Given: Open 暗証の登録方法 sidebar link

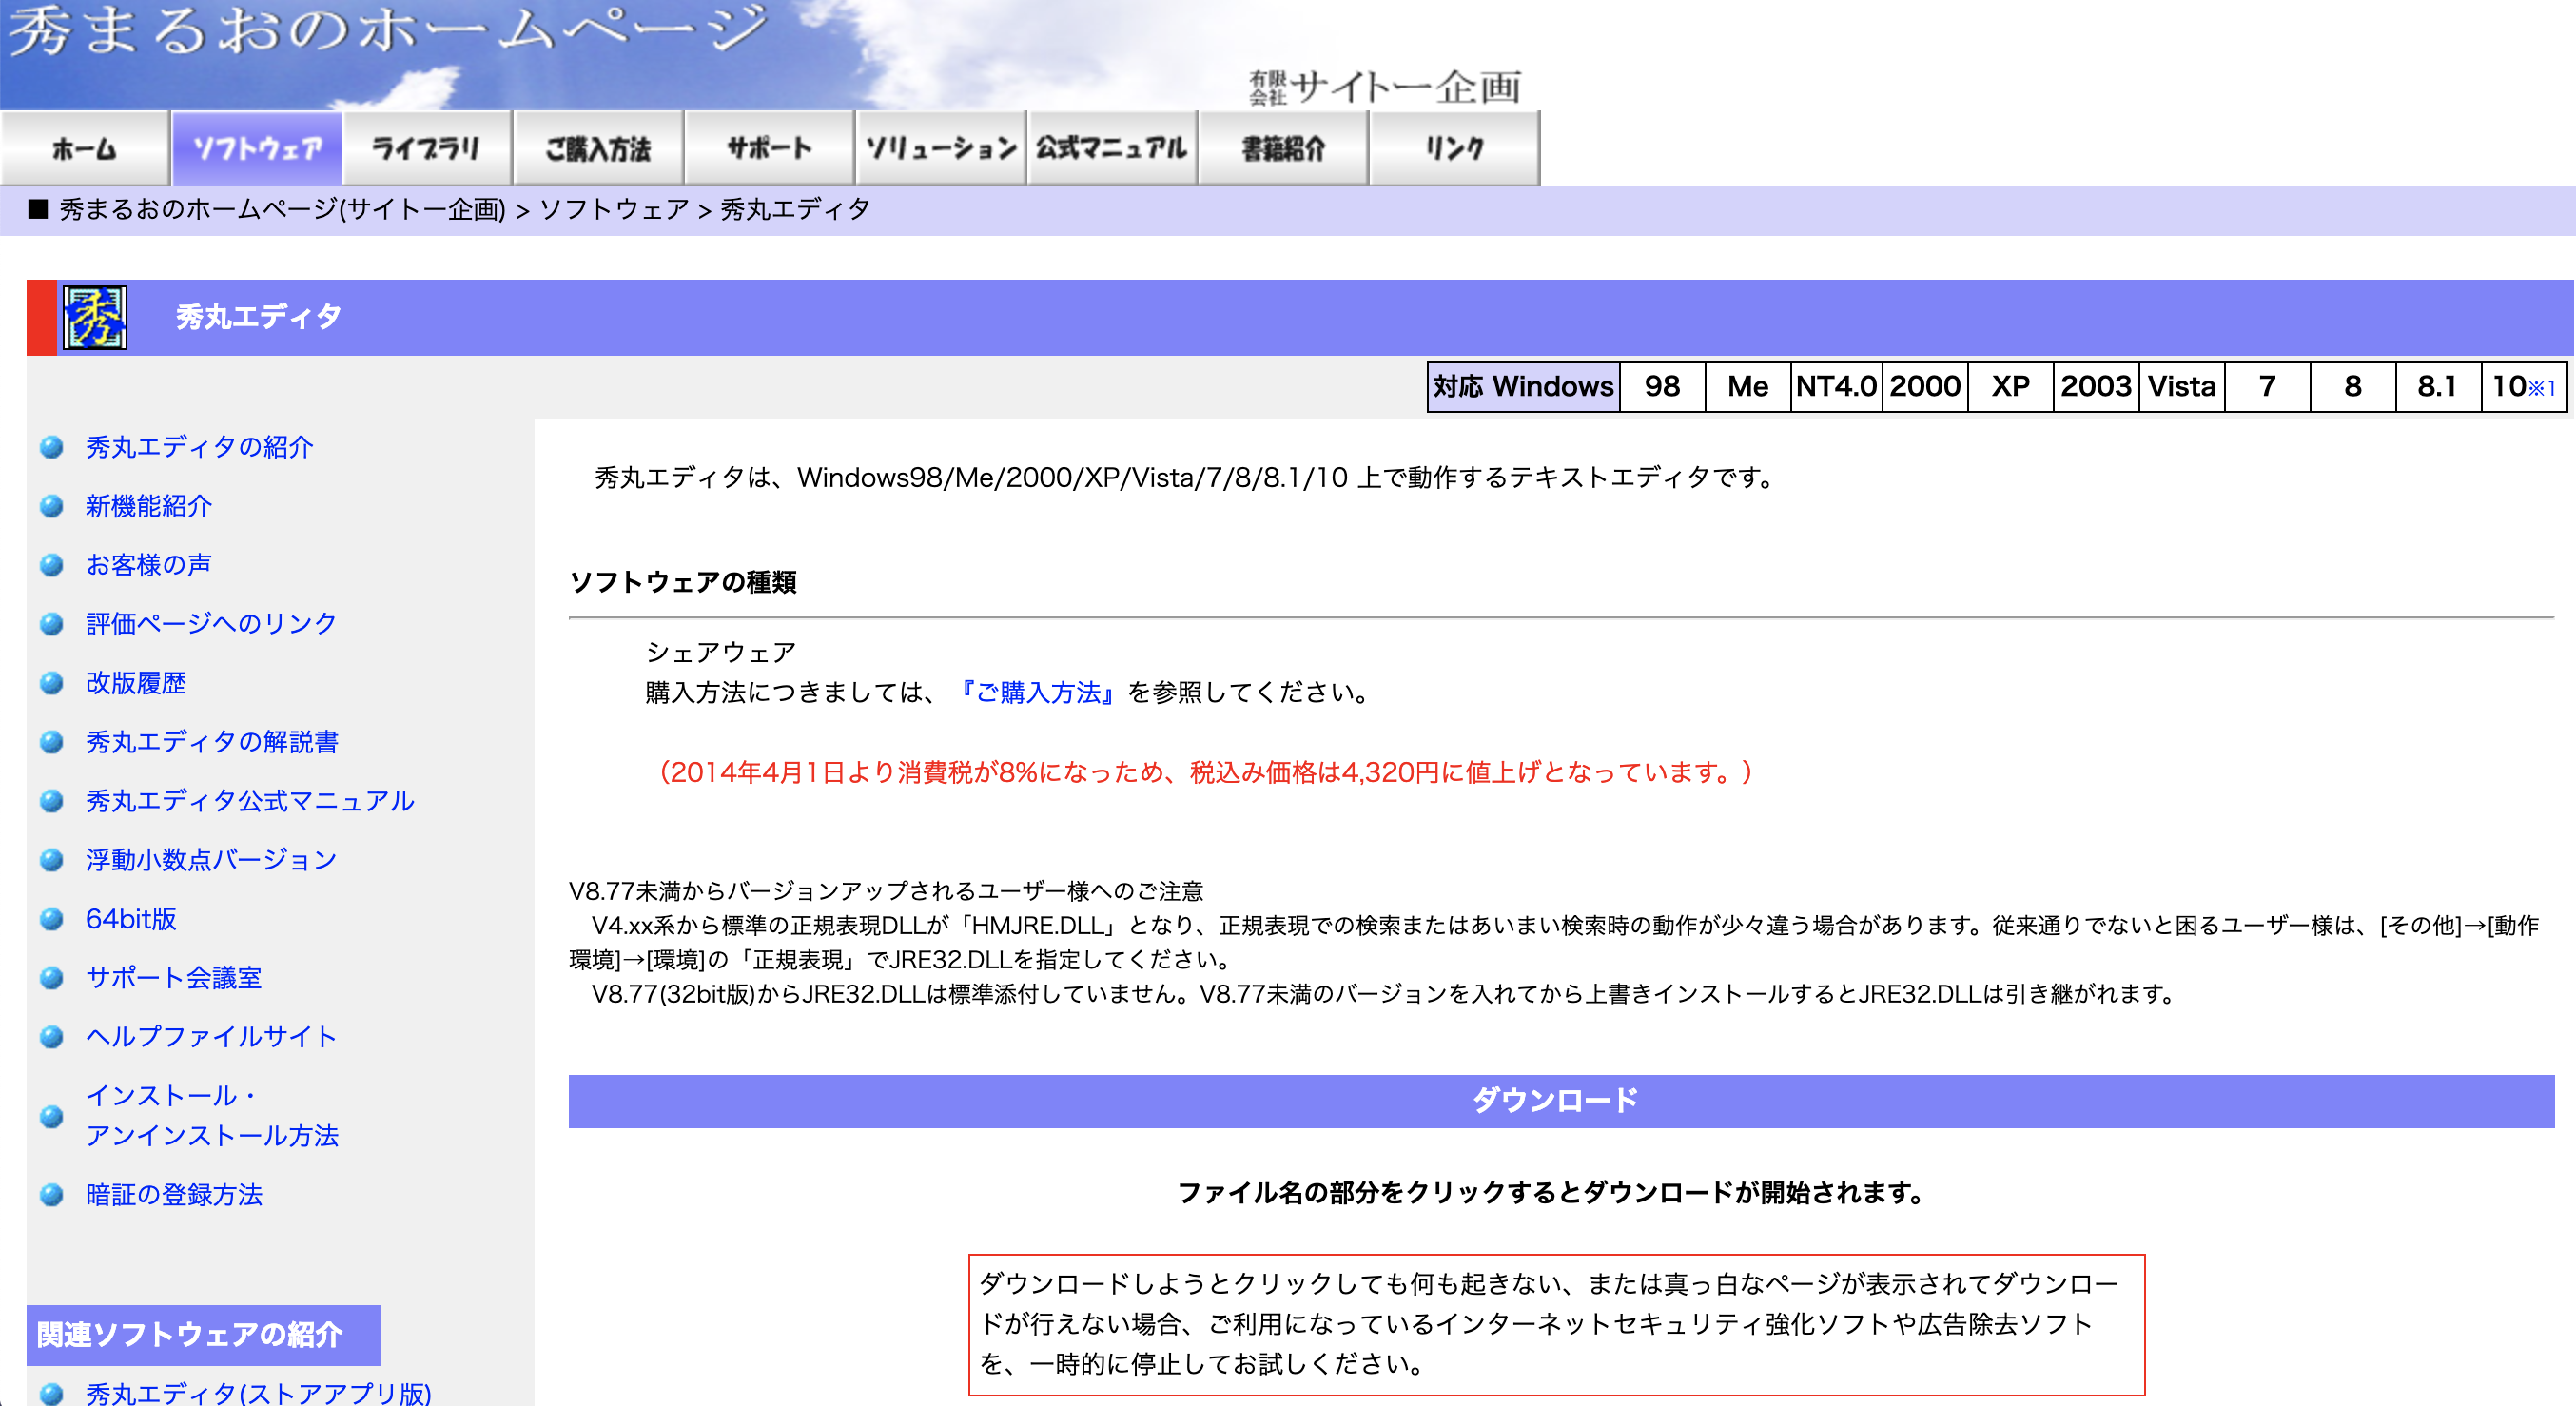Looking at the screenshot, I should [x=174, y=1195].
